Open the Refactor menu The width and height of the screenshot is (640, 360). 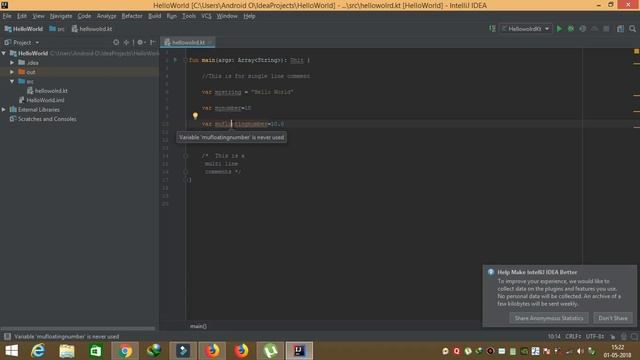(132, 16)
